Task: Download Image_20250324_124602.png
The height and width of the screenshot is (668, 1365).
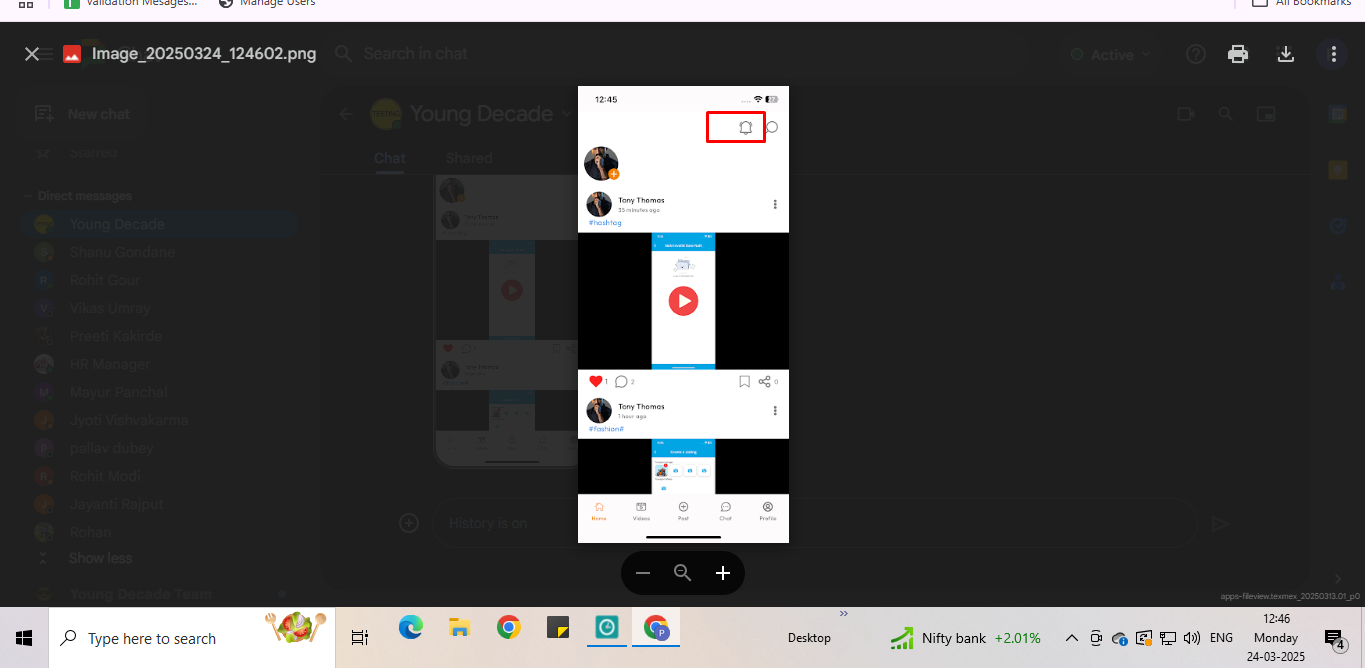Action: coord(1286,54)
